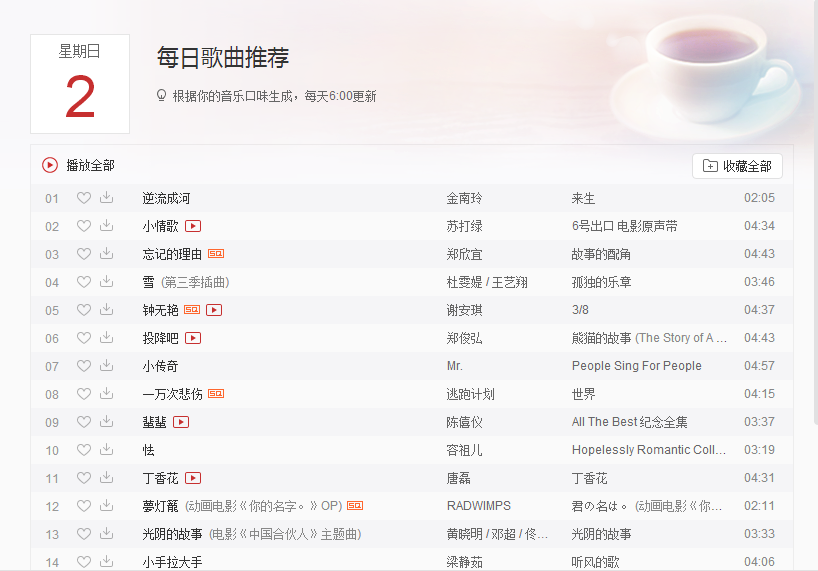Open artist 苏打绿 page
818x571 pixels.
(x=464, y=226)
